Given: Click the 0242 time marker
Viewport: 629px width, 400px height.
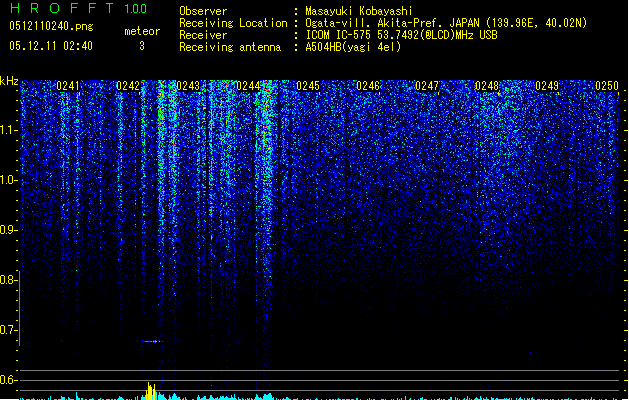Looking at the screenshot, I should click(x=128, y=86).
